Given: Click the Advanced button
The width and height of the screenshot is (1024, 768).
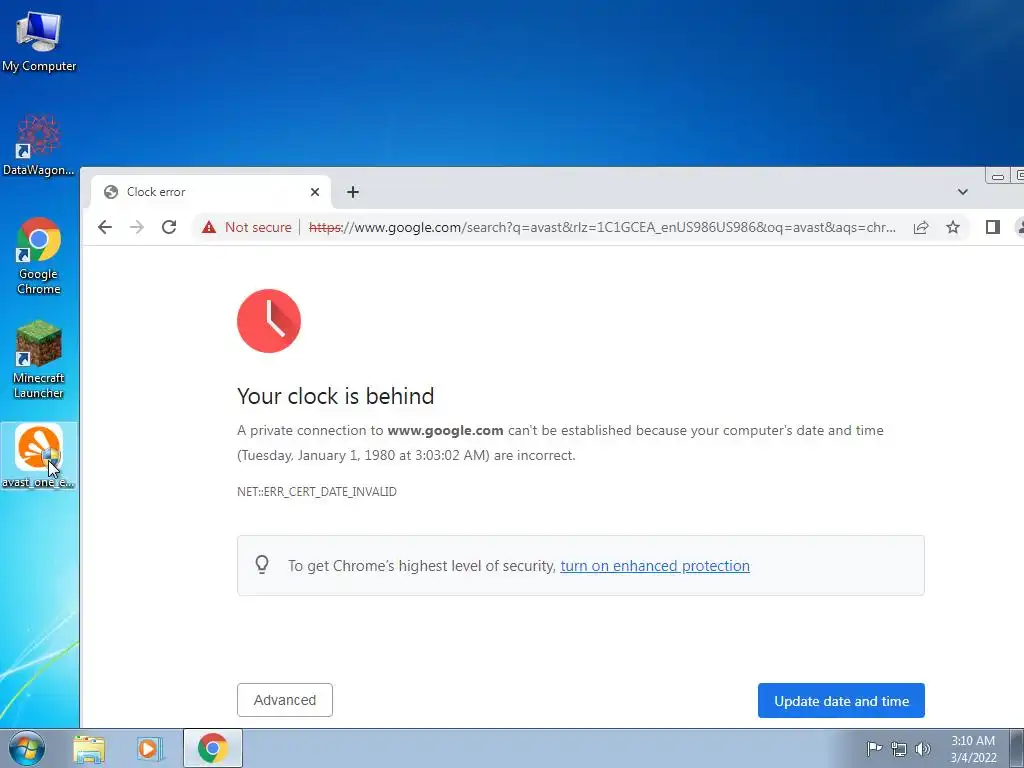Looking at the screenshot, I should 285,700.
